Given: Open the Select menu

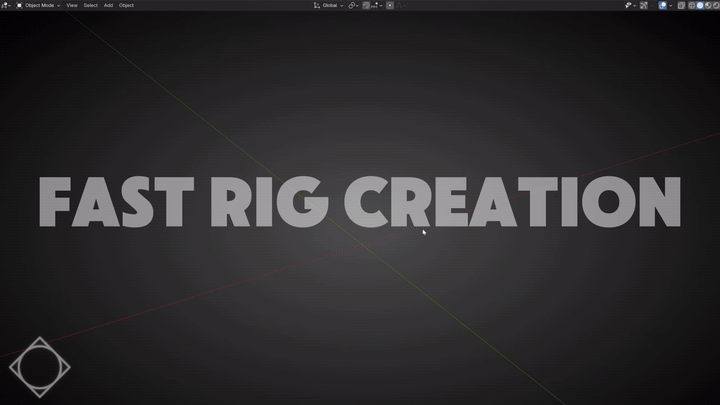Looking at the screenshot, I should [x=90, y=6].
